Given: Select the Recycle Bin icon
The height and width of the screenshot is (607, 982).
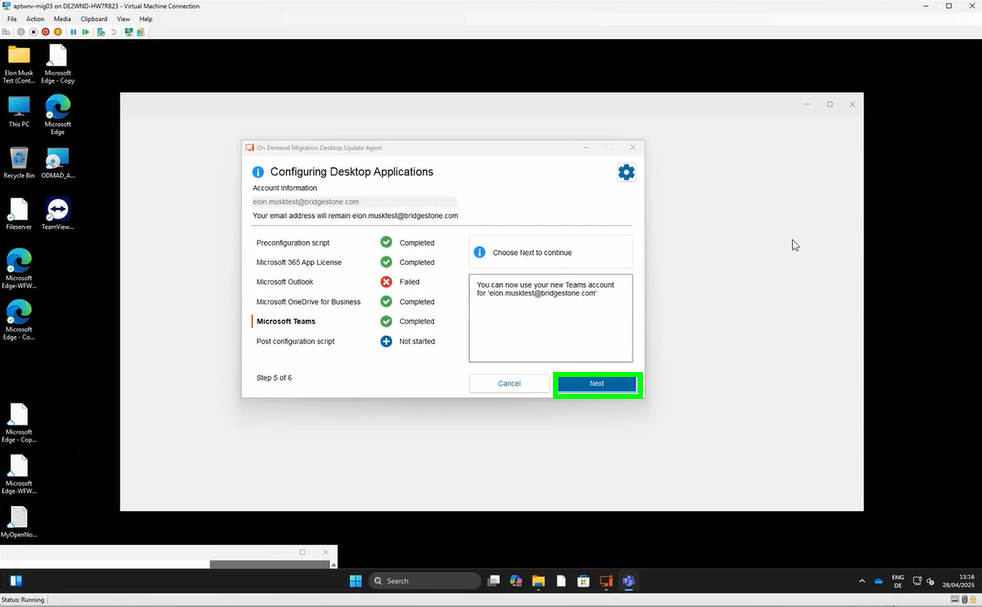Looking at the screenshot, I should [x=19, y=163].
